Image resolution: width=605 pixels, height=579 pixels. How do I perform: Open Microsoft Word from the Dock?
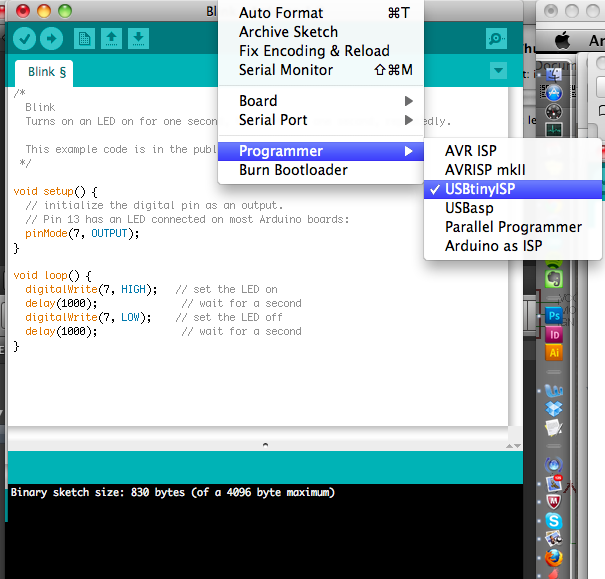click(x=554, y=391)
